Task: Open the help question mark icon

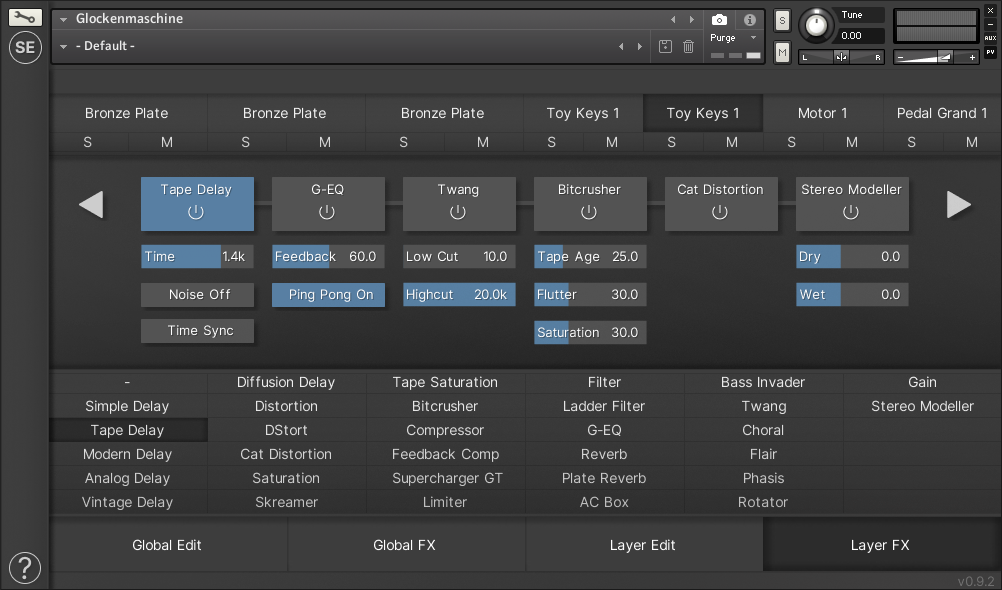Action: pos(25,567)
